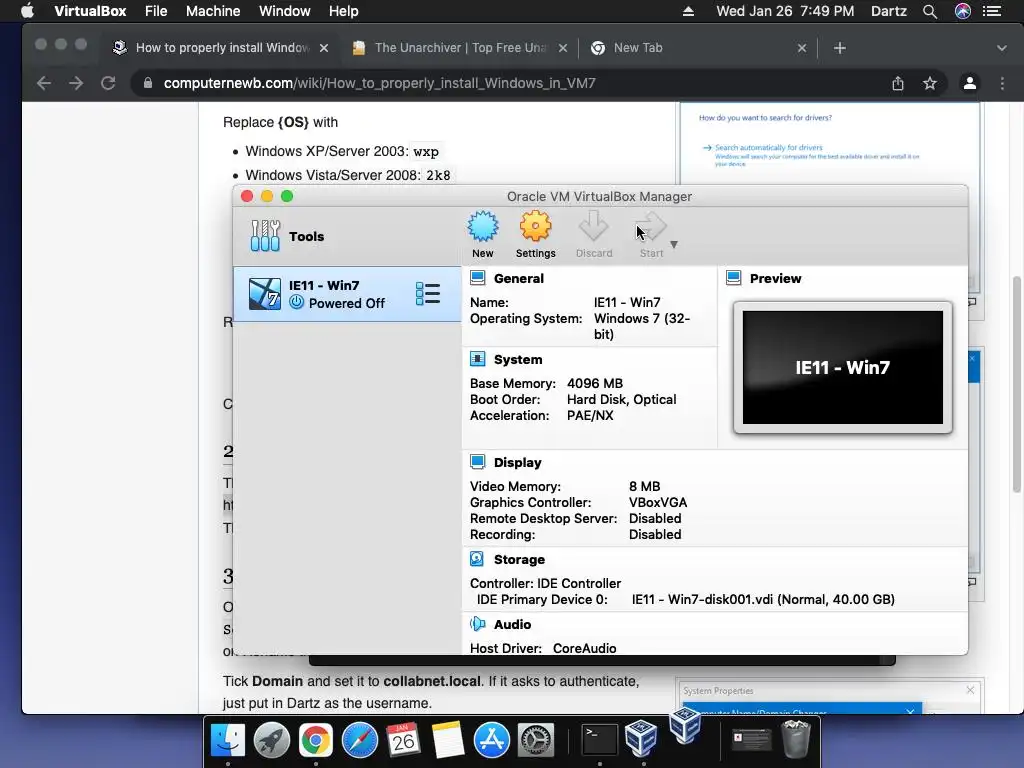This screenshot has height=768, width=1024.
Task: Click the Chrome page vertical scrollbar
Action: pyautogui.click(x=1016, y=385)
